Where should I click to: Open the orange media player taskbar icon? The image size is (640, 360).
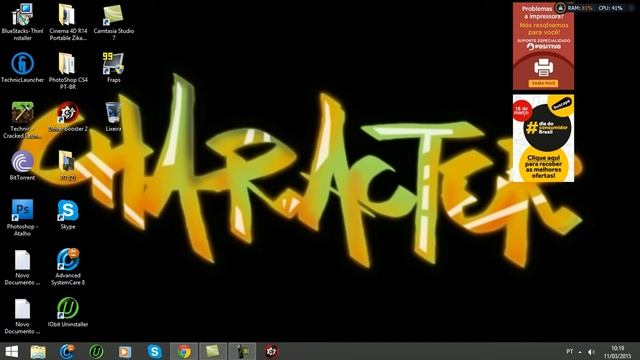pos(125,351)
